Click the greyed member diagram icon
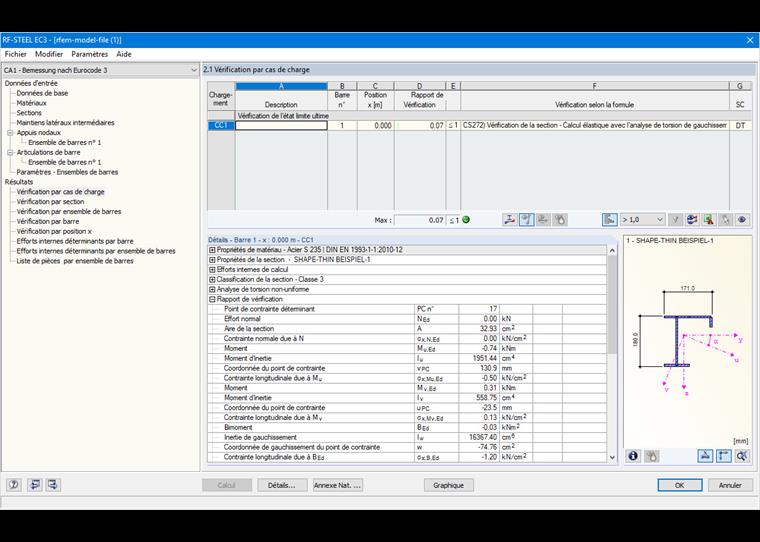760x542 pixels. [x=543, y=220]
